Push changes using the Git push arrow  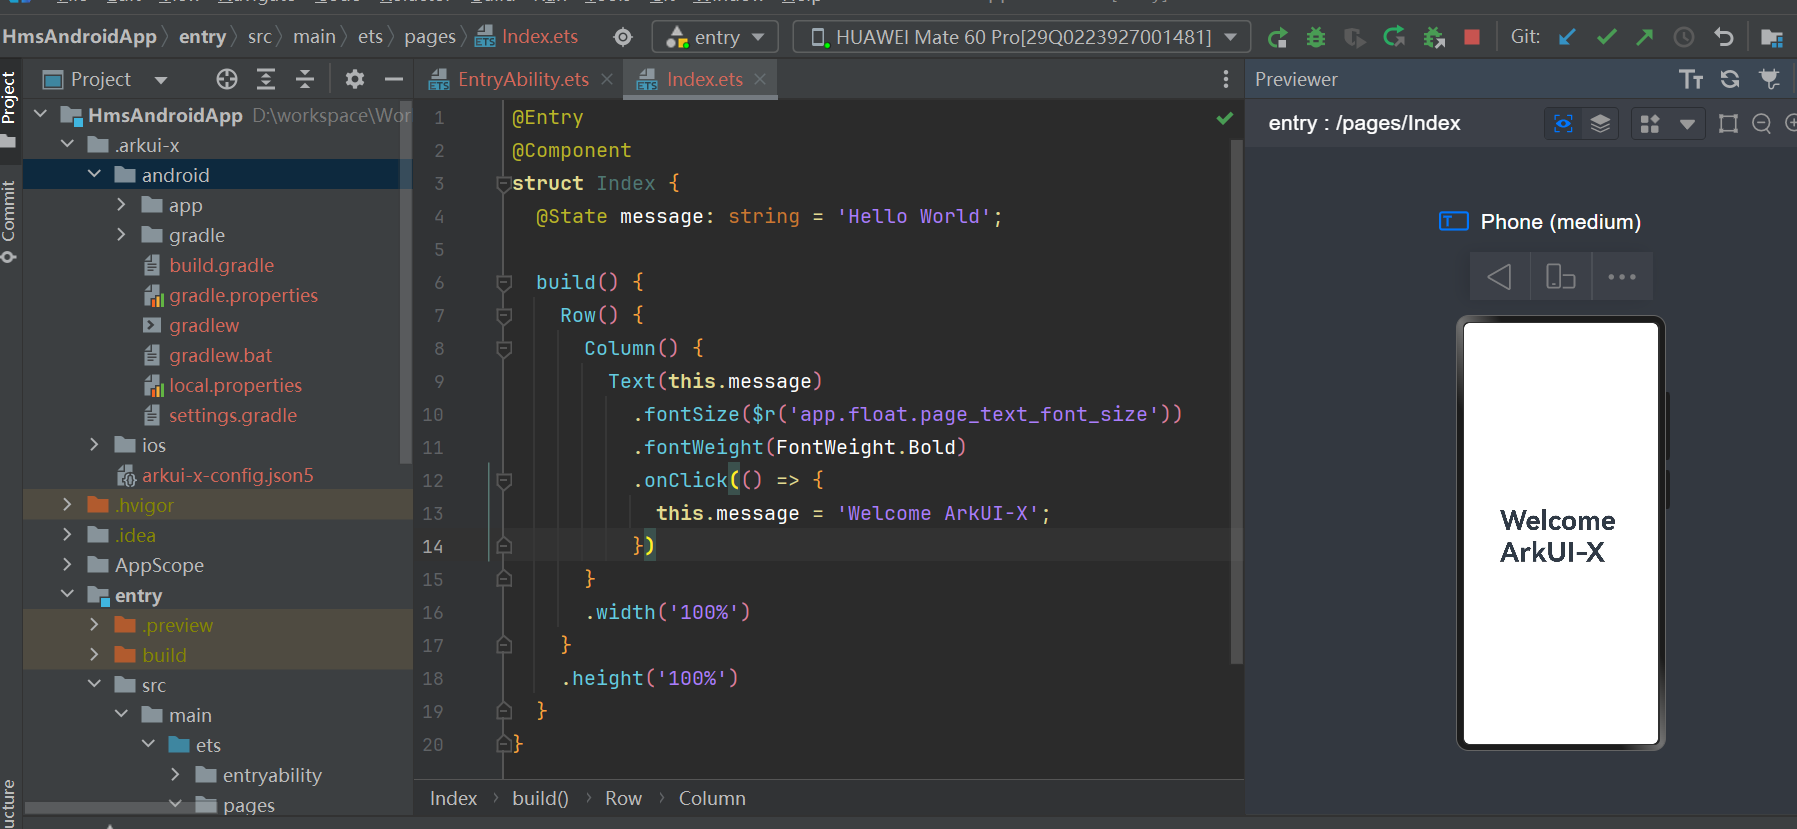(x=1644, y=38)
